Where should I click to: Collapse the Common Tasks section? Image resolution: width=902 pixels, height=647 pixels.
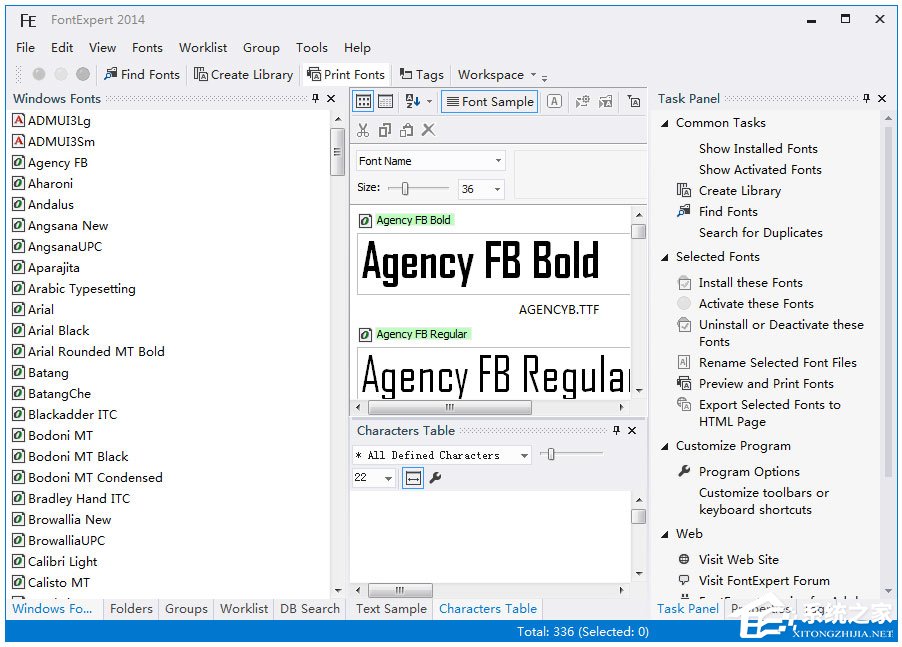[664, 123]
